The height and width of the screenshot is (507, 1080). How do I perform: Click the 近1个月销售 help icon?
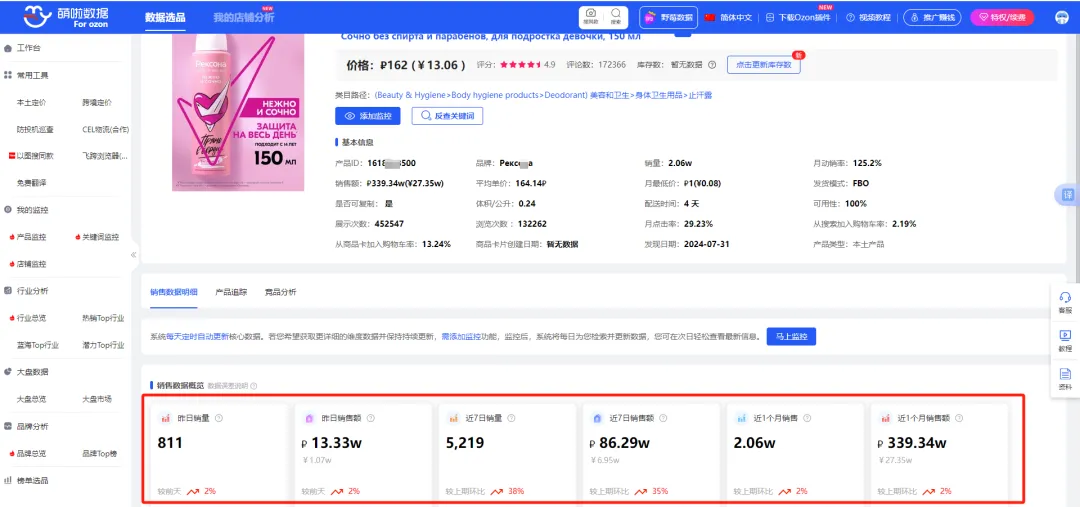[807, 418]
